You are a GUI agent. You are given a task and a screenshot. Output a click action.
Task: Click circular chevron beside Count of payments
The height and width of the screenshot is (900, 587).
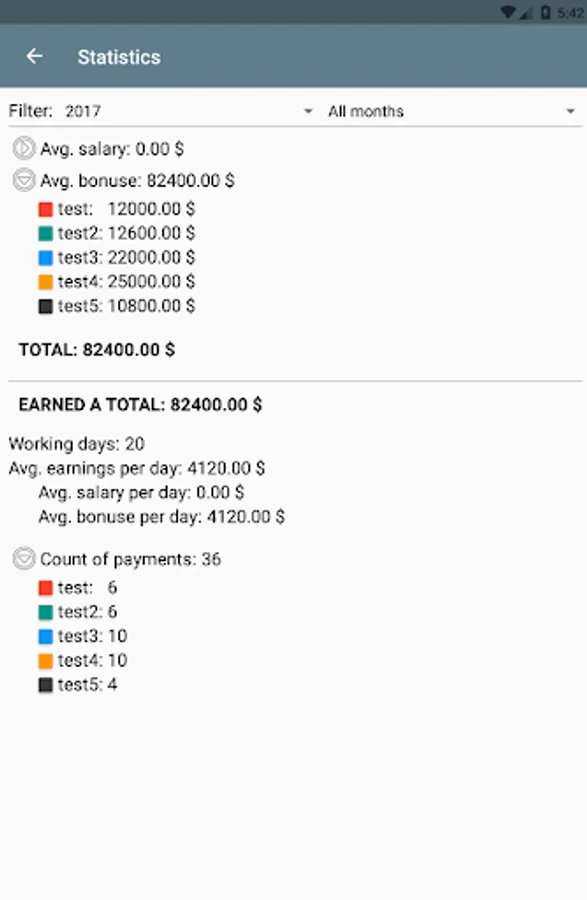click(25, 559)
